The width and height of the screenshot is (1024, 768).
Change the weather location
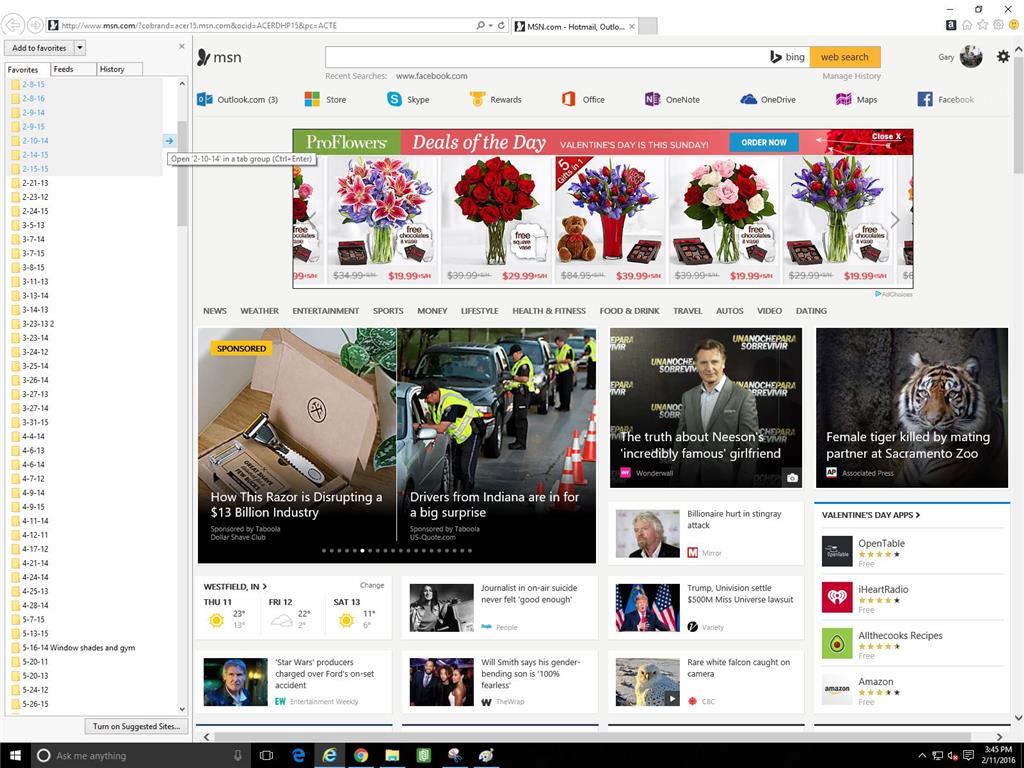[x=372, y=585]
